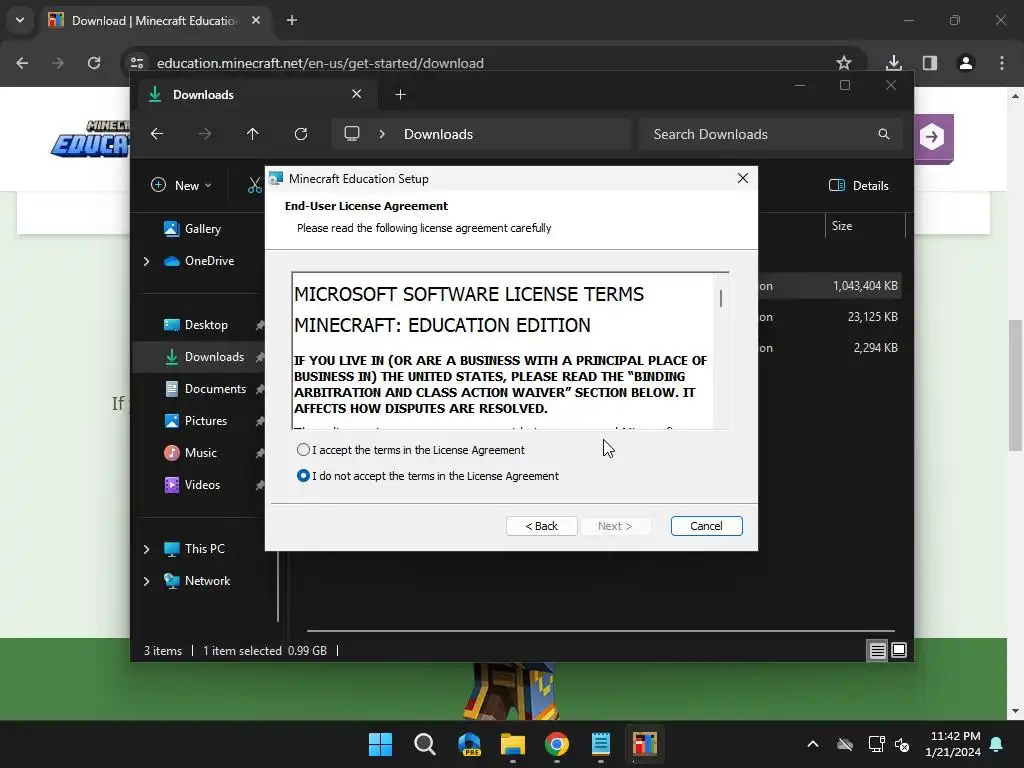Close the Downloads tab in File Explorer
Screen dimensions: 1024x768
coord(357,94)
